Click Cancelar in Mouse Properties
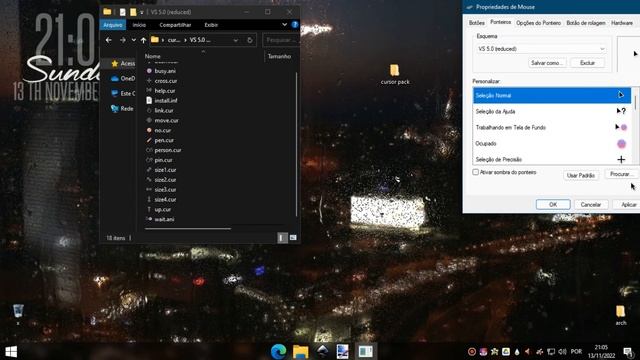Viewport: 640px width, 360px height. (x=590, y=204)
